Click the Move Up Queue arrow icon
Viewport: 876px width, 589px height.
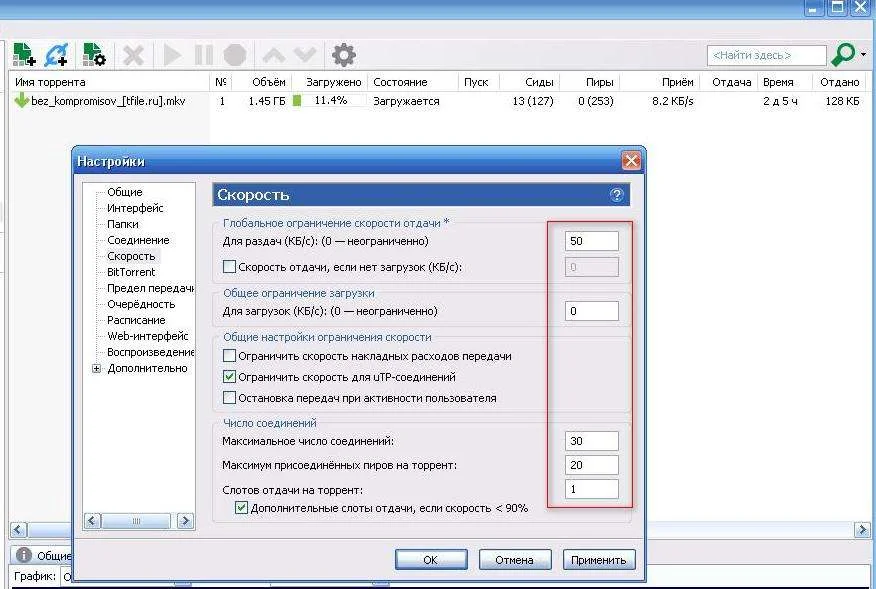[x=274, y=55]
